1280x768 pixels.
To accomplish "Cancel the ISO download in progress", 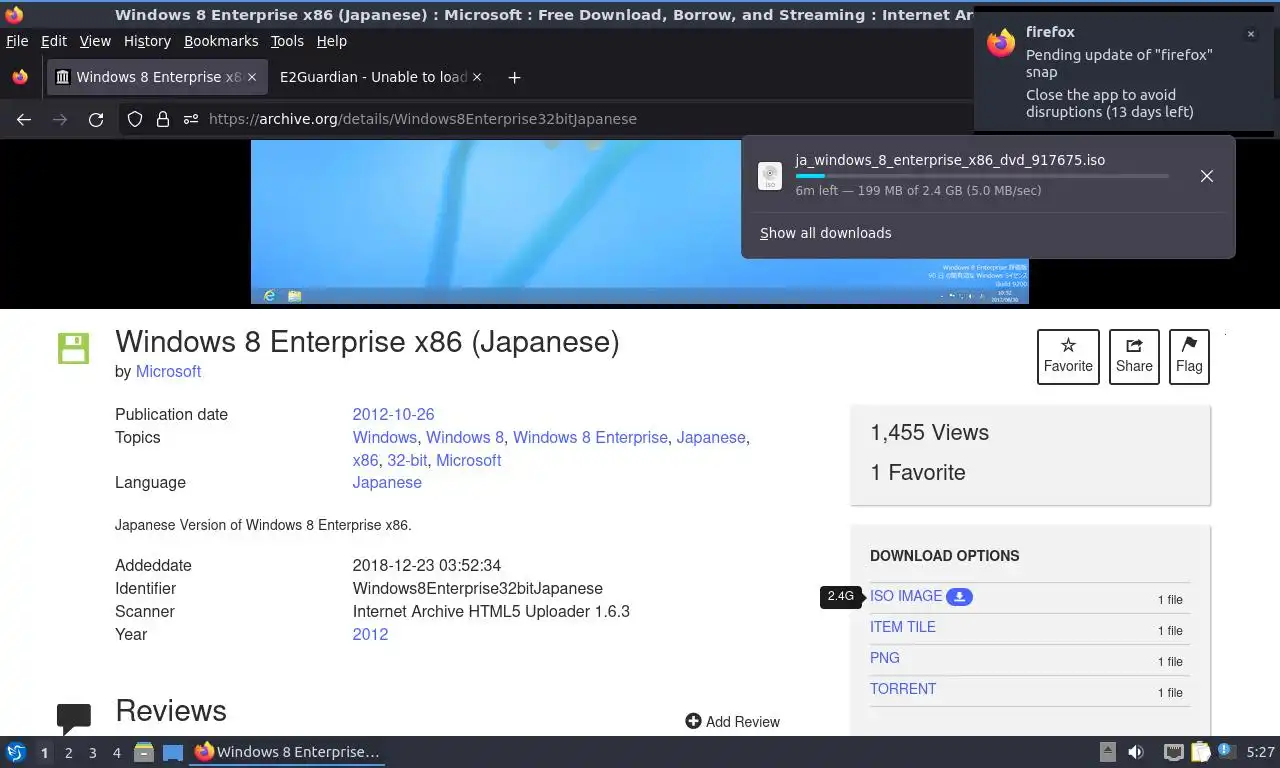I will click(1207, 176).
